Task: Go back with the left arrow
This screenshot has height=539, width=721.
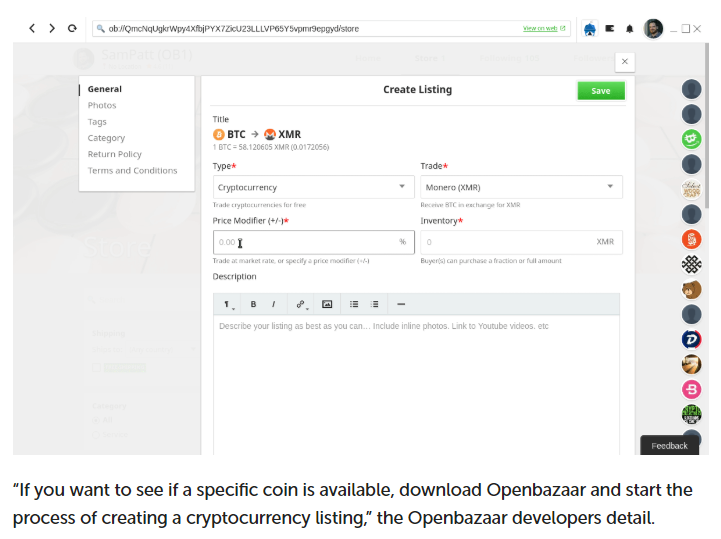Action: (x=32, y=29)
